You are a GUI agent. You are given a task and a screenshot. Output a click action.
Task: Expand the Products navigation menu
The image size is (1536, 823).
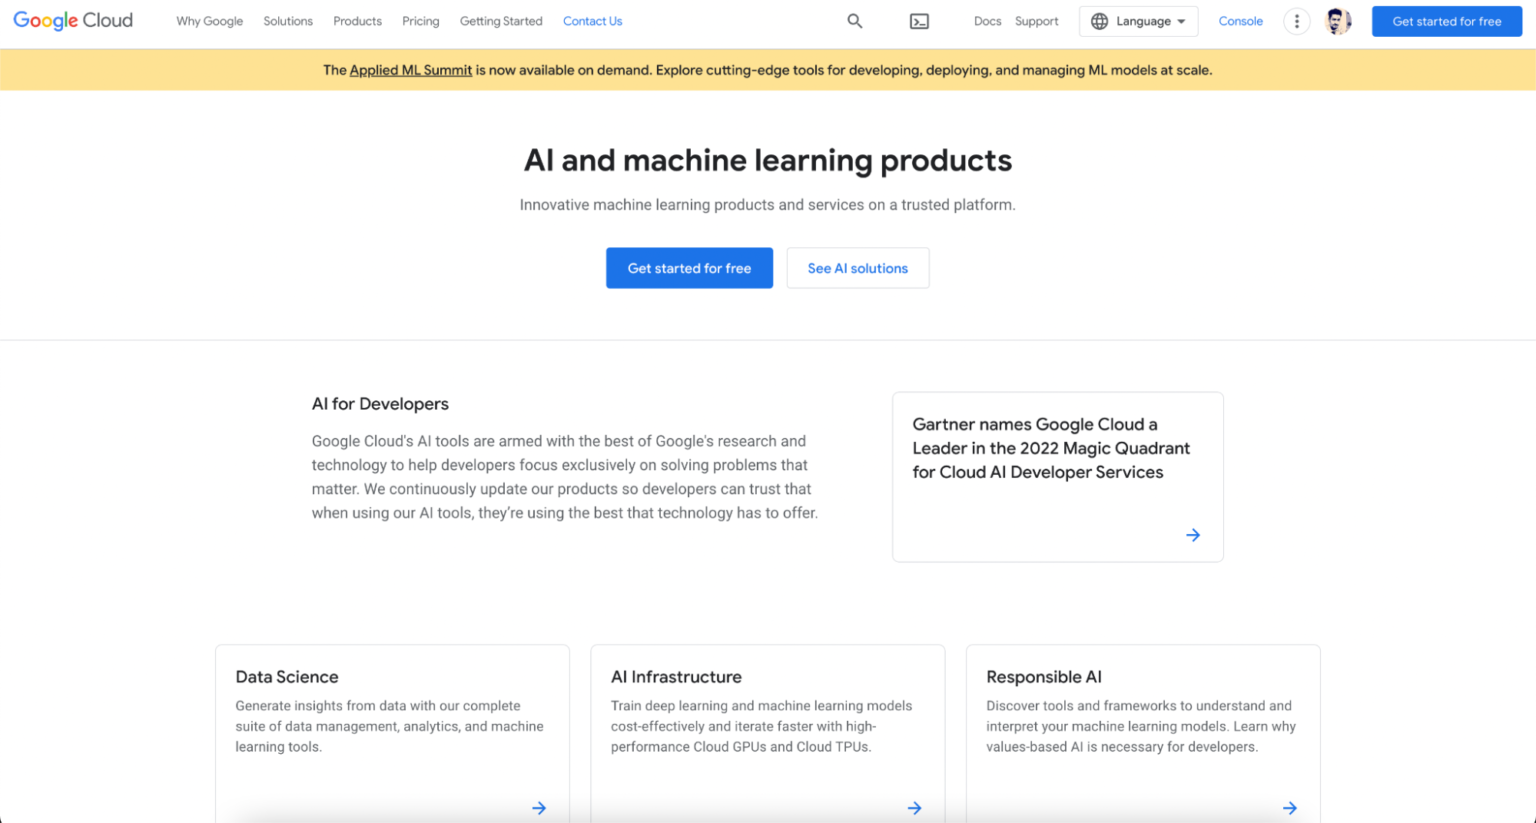pyautogui.click(x=357, y=21)
